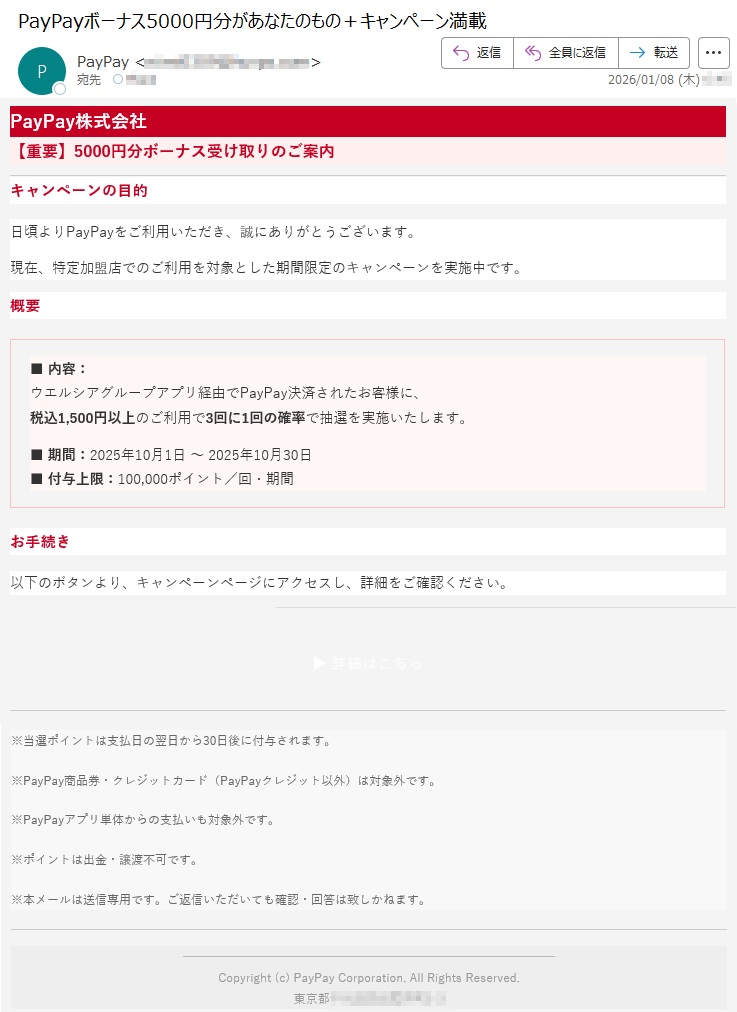This screenshot has width=737, height=1012.
Task: Click the キャンペーンの目的 section heading
Action: (x=79, y=190)
